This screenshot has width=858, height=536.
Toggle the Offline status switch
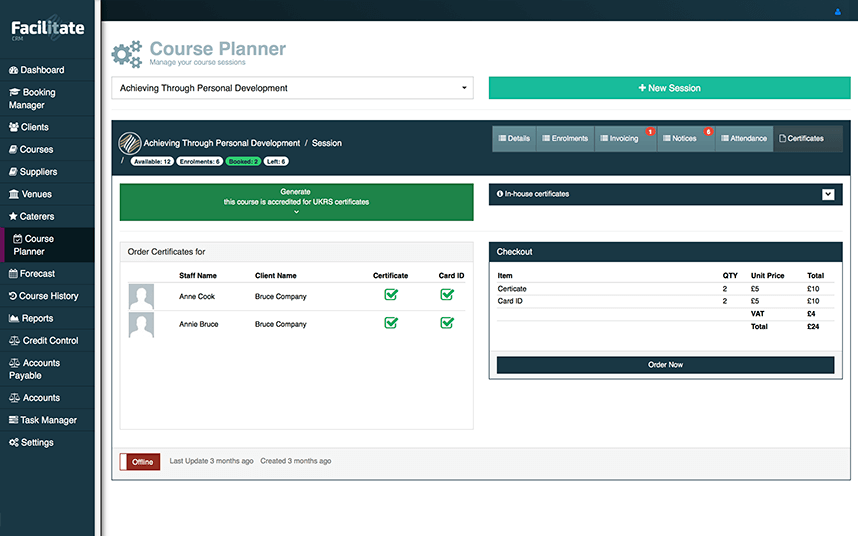(140, 461)
